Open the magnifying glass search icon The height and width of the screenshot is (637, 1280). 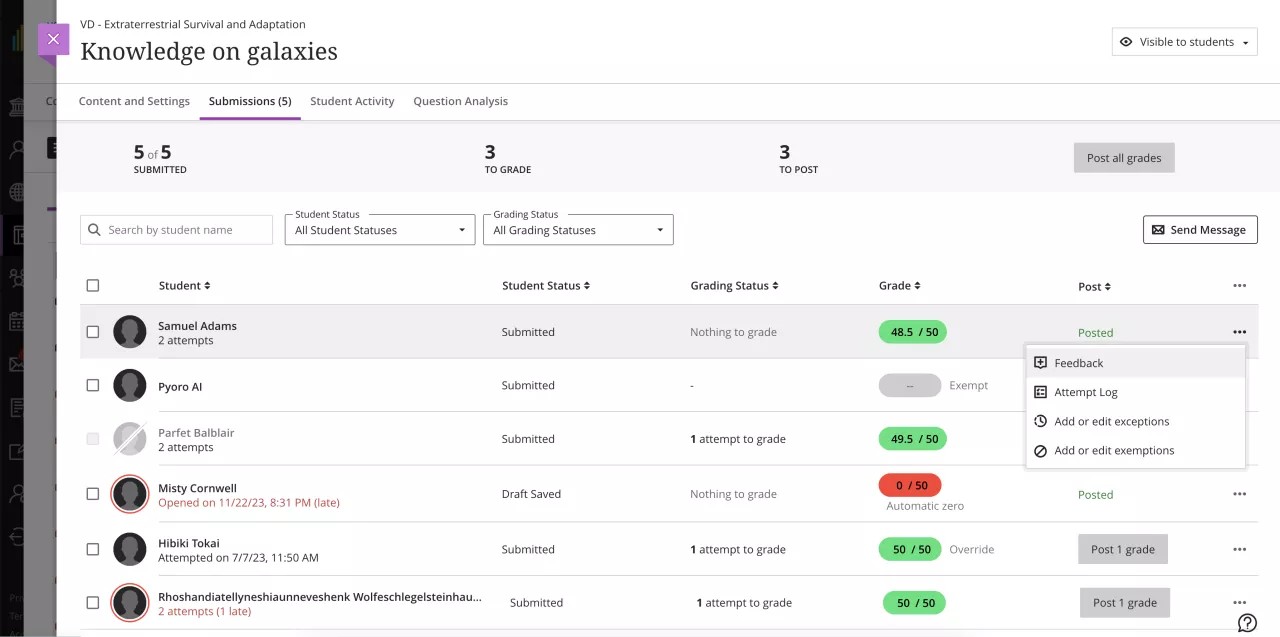95,229
